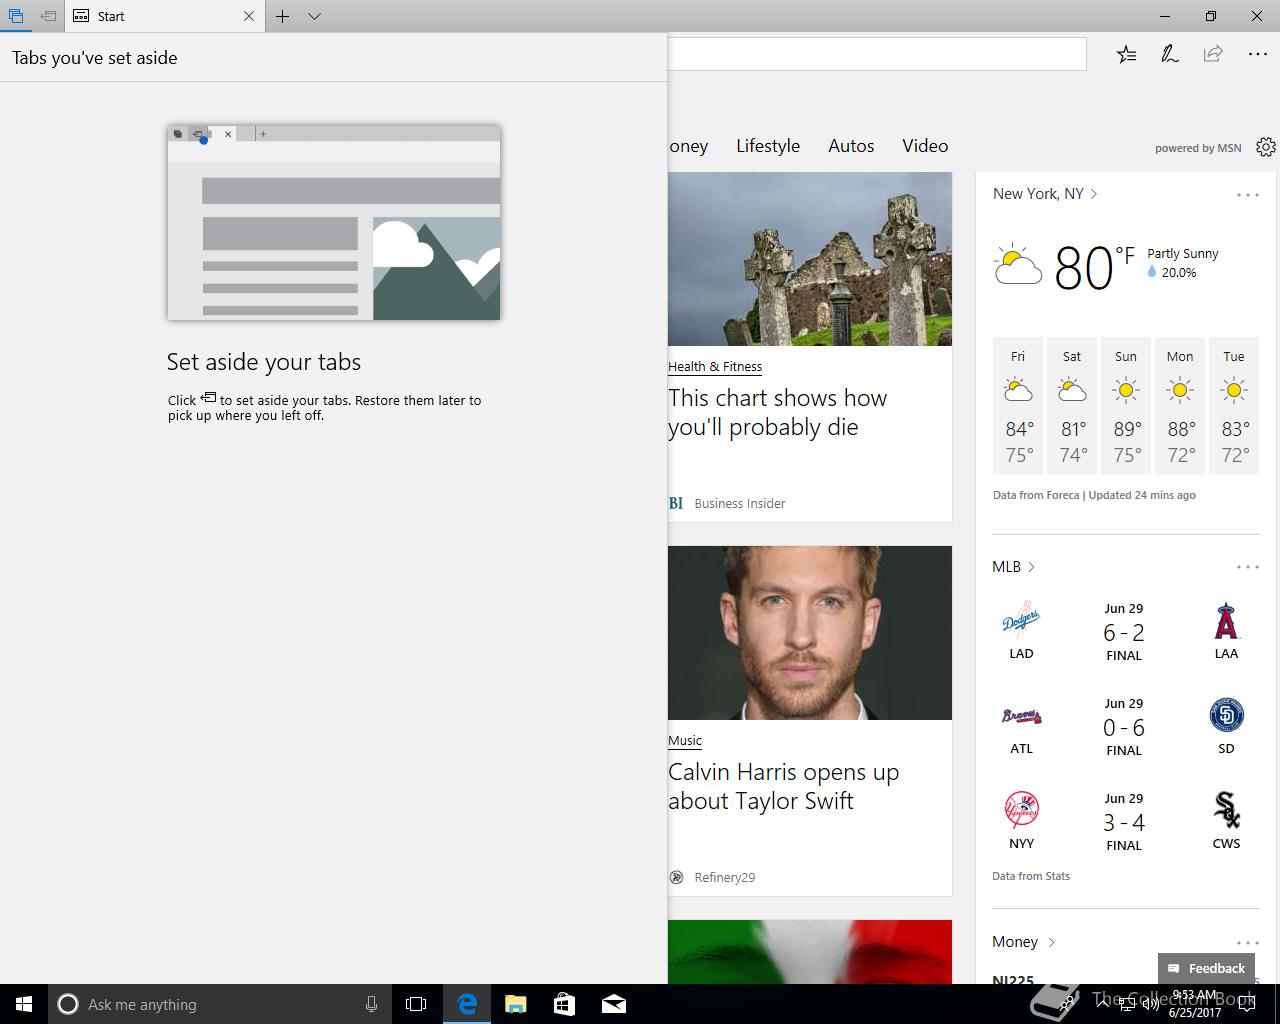Click the Padres SD team logo
The image size is (1280, 1024).
click(x=1226, y=715)
